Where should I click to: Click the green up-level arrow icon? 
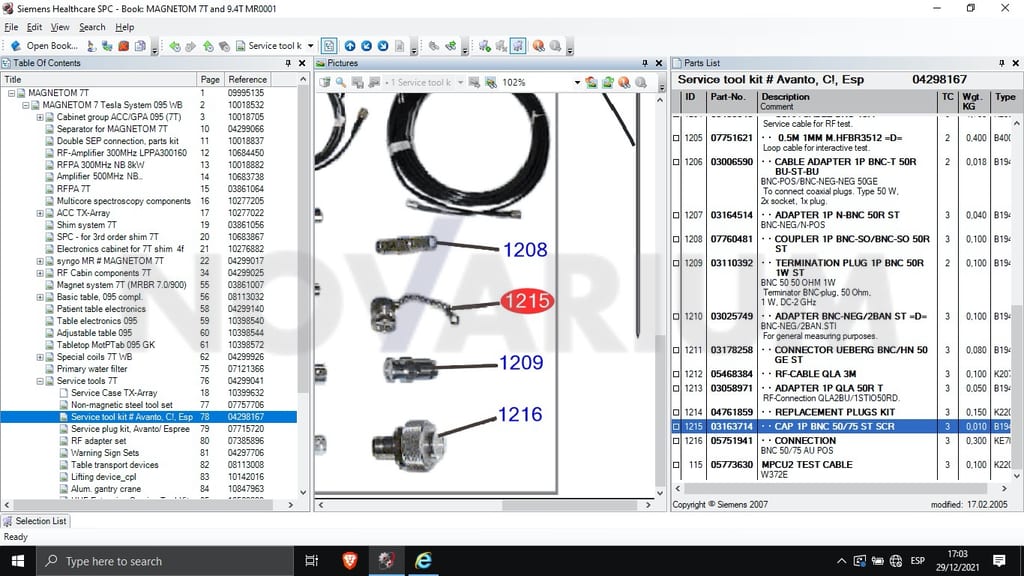(x=208, y=46)
